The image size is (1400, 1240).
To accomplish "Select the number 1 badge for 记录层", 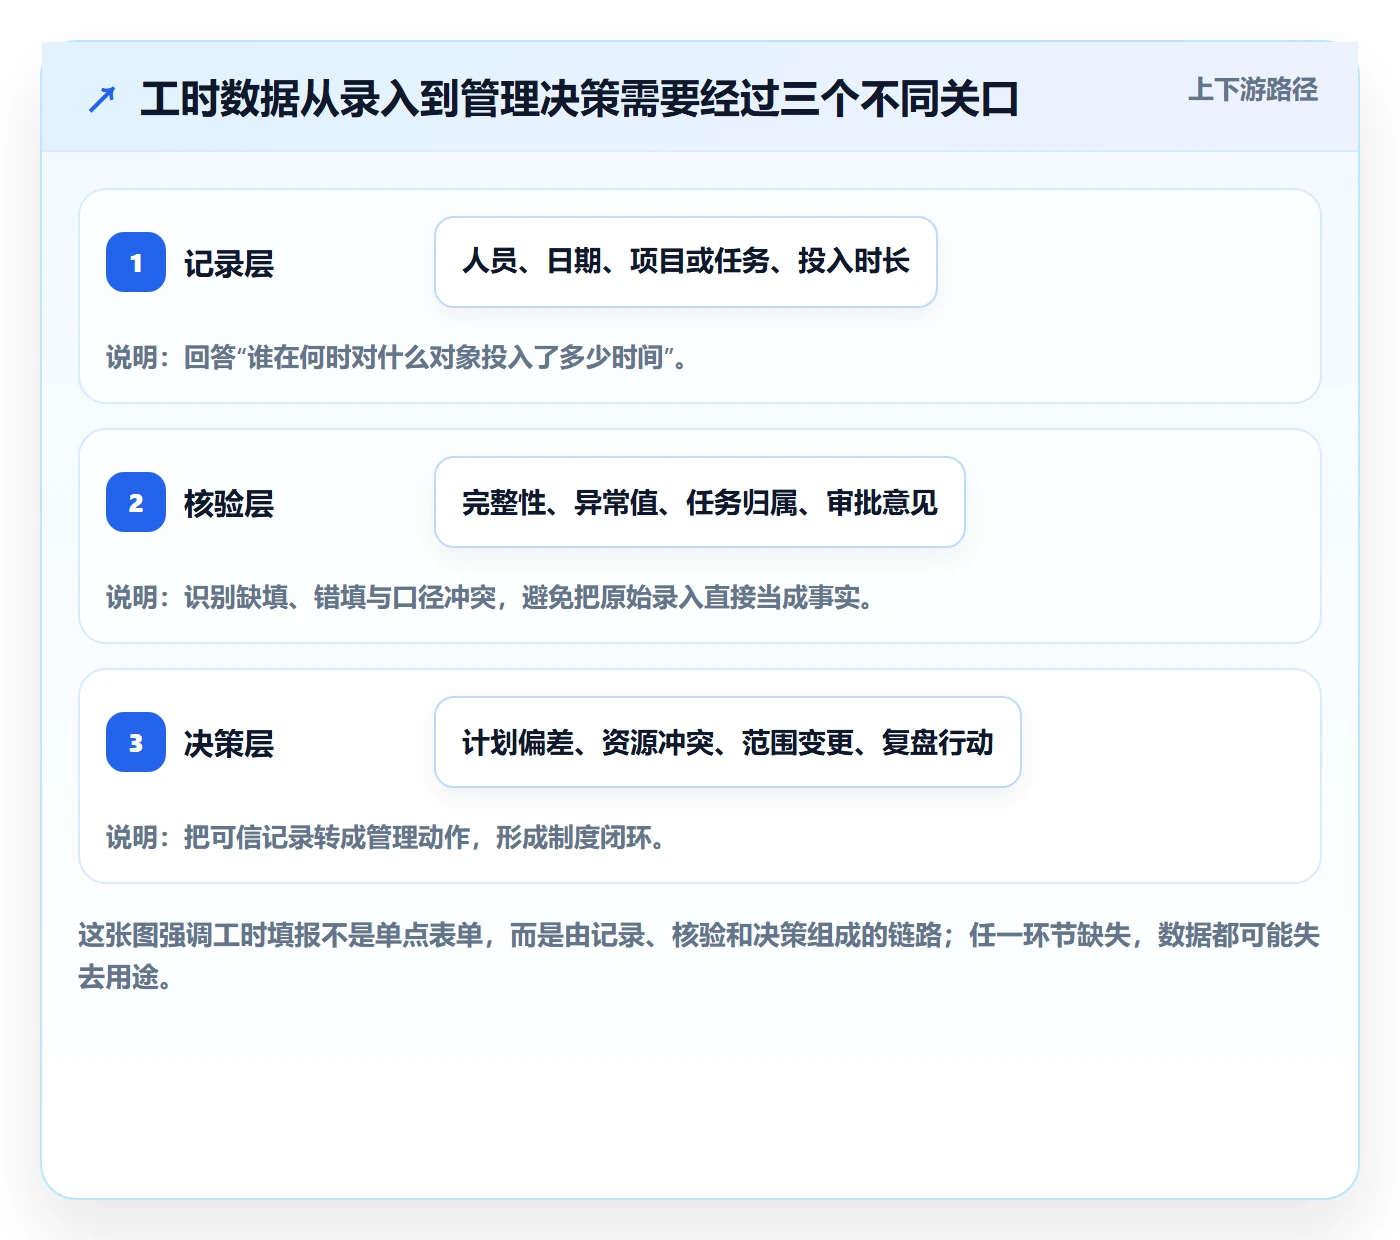I will coord(136,262).
